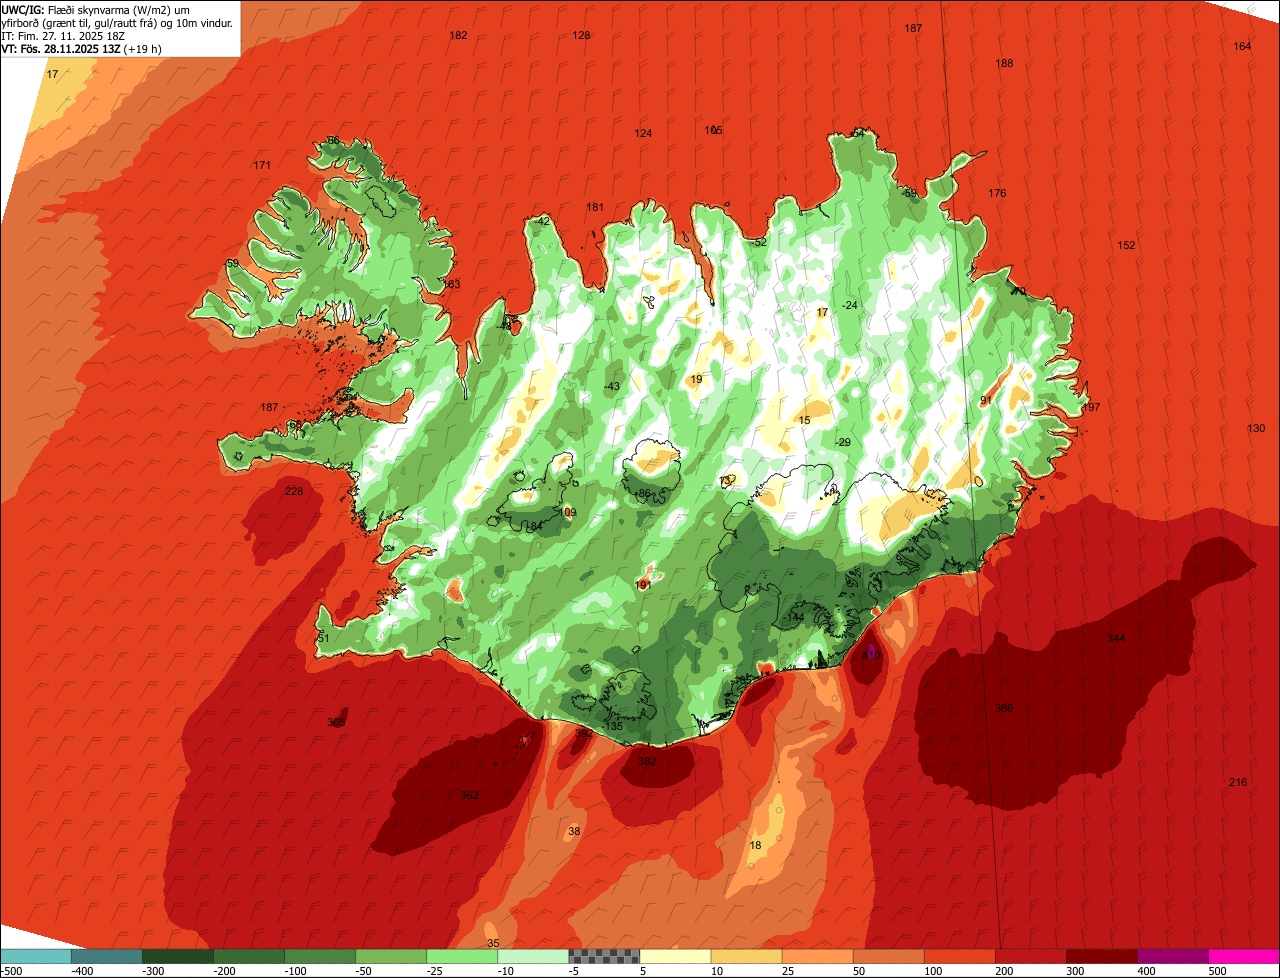Screen dimensions: 1280x978
Task: Click the map value 152
Action: click(1126, 245)
